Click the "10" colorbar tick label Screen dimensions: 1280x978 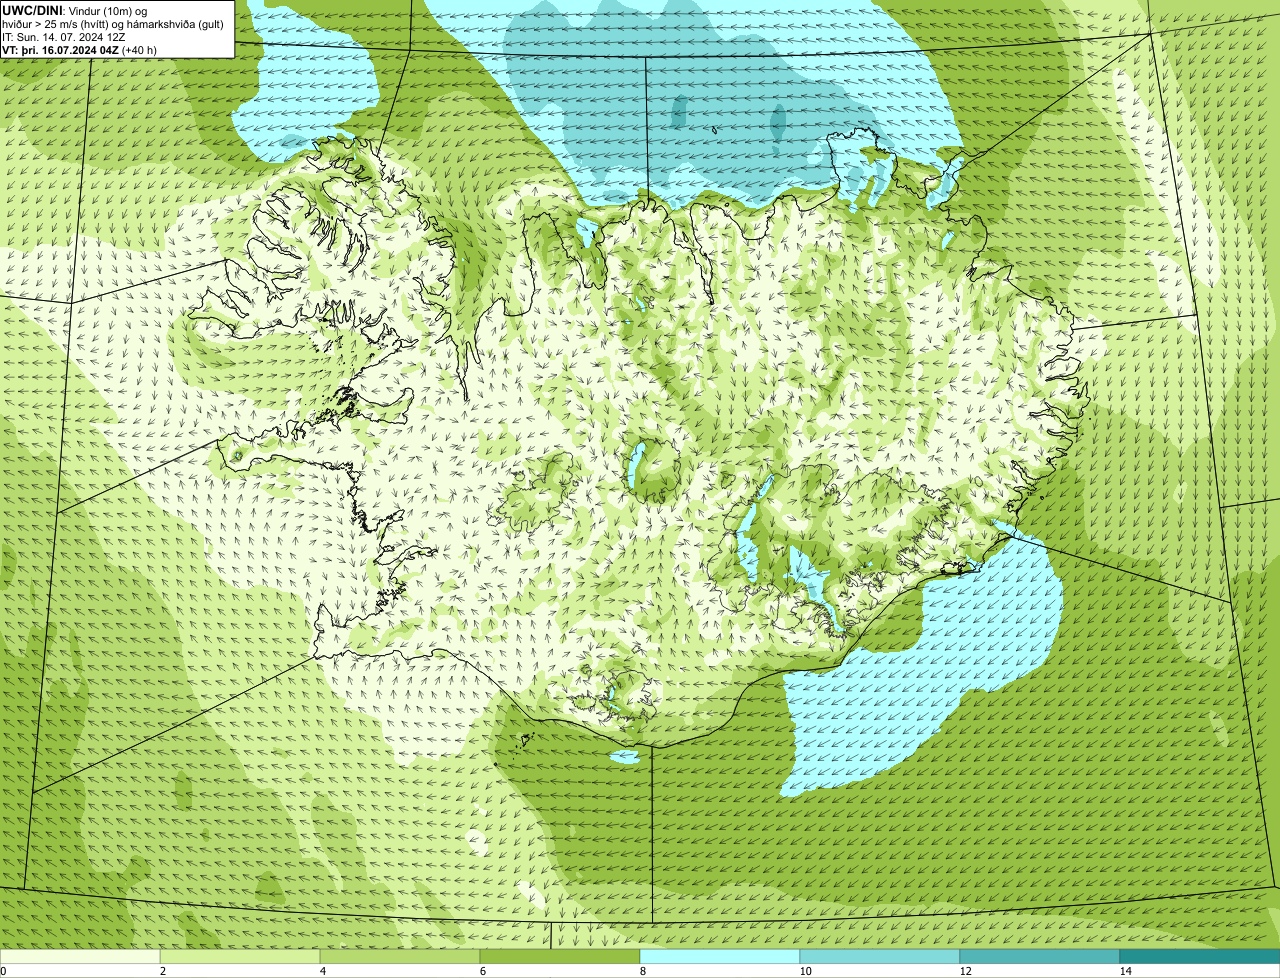pyautogui.click(x=805, y=971)
